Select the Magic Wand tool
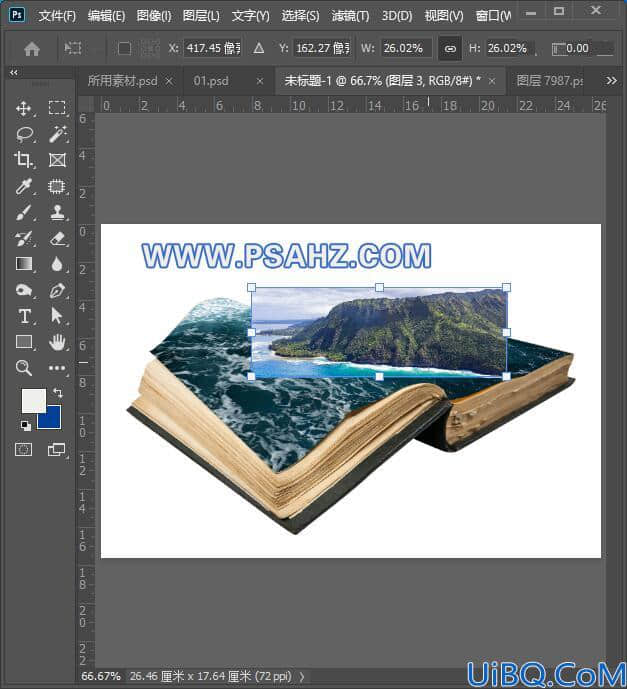This screenshot has height=689, width=627. (x=57, y=134)
